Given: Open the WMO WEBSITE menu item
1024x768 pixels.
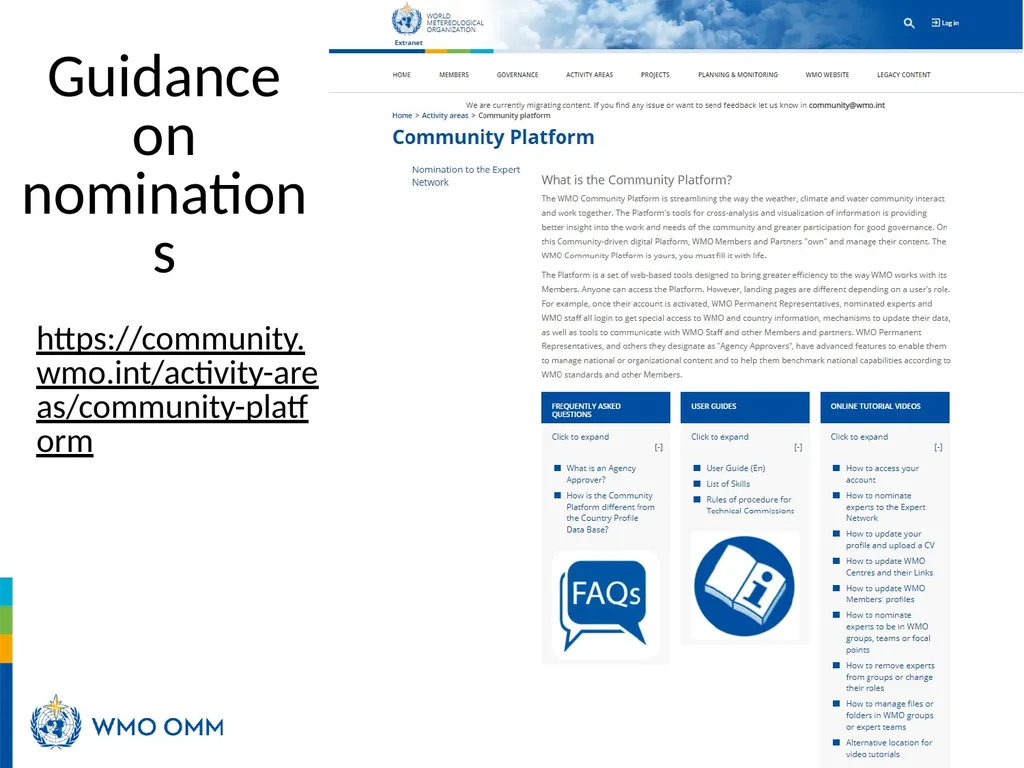Looking at the screenshot, I should click(x=827, y=75).
